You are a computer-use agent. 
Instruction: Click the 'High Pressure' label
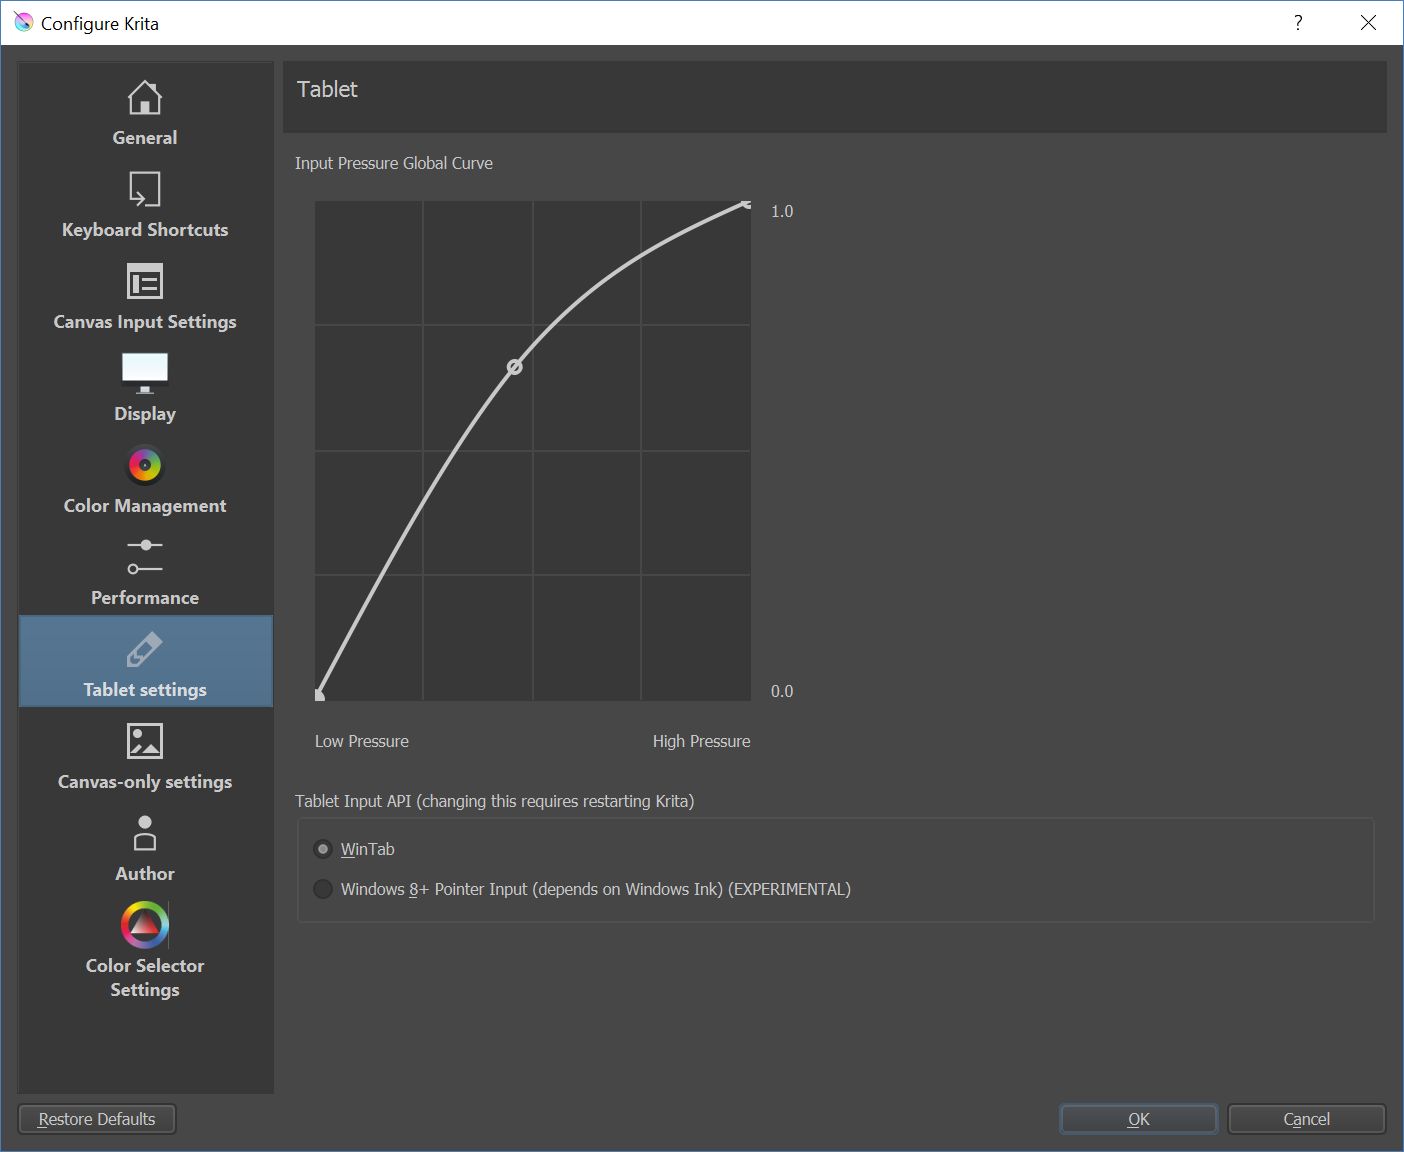[701, 741]
